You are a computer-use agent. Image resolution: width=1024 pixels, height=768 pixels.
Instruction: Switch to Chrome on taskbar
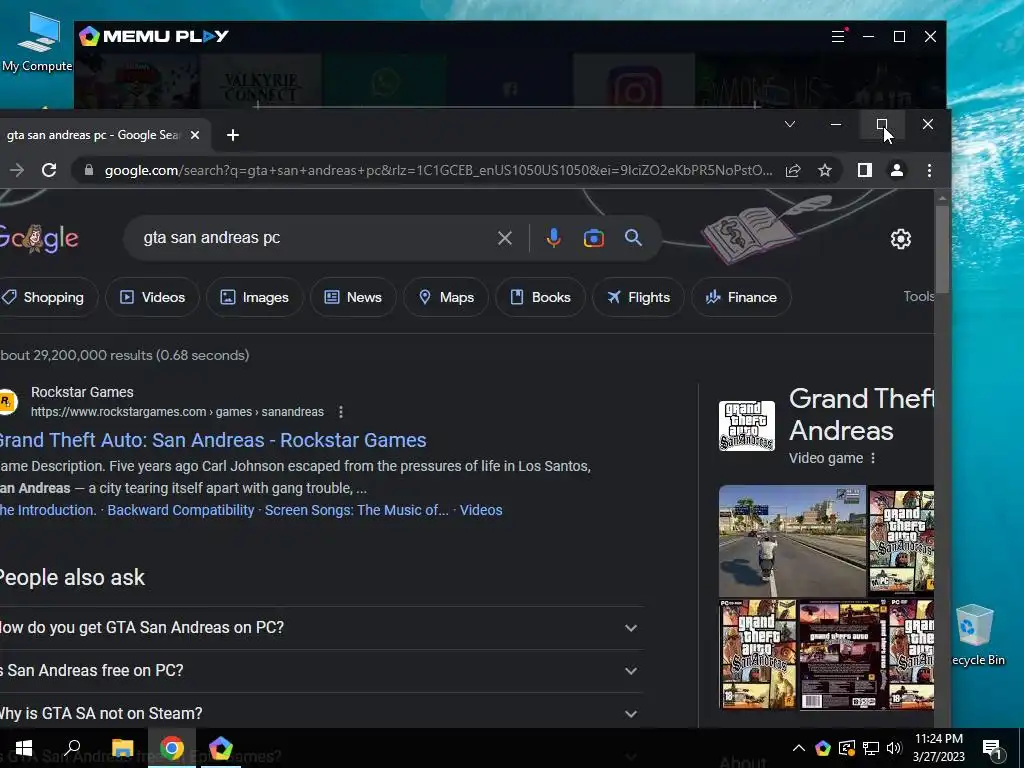tap(172, 748)
